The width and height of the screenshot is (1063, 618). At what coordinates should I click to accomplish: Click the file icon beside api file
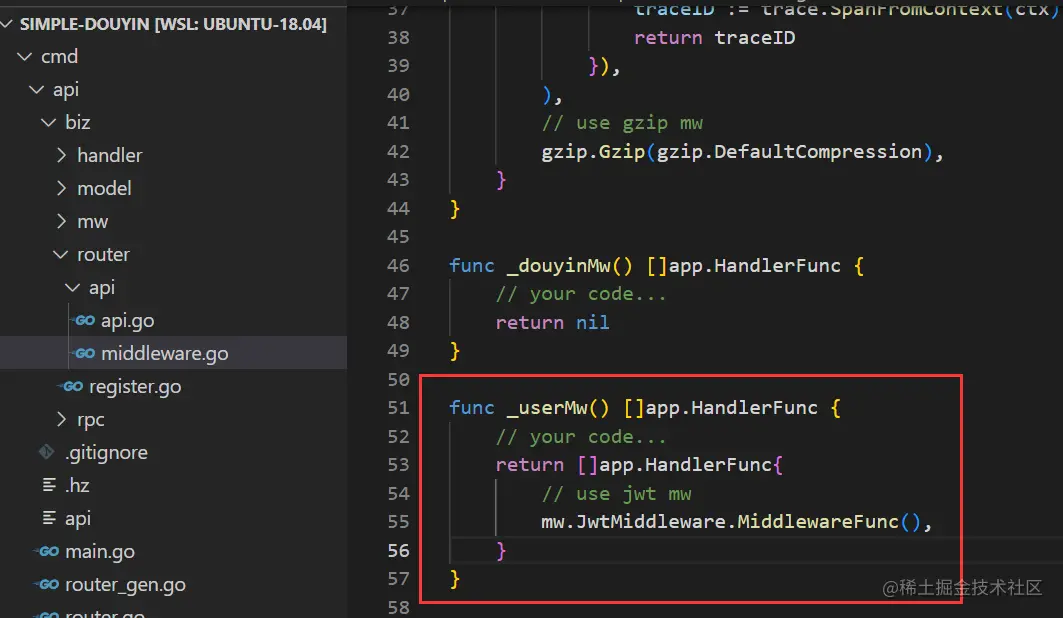click(49, 518)
